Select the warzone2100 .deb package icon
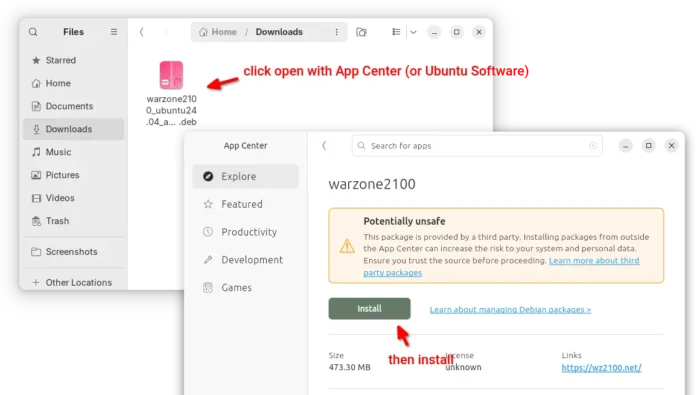 [x=171, y=75]
